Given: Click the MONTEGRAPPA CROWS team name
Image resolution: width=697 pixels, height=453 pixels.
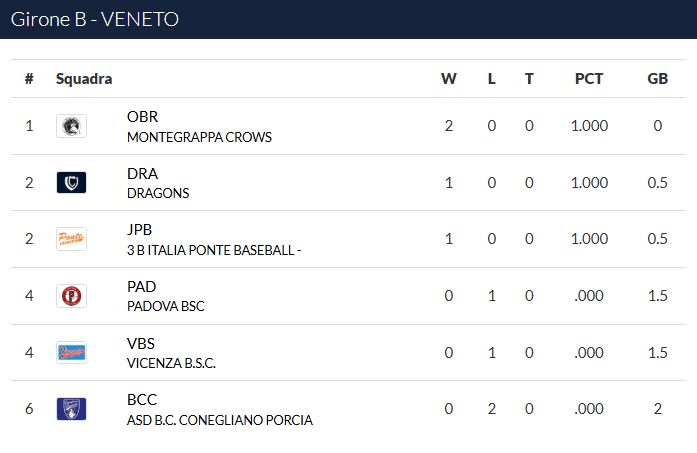Looking at the screenshot, I should click(199, 137).
